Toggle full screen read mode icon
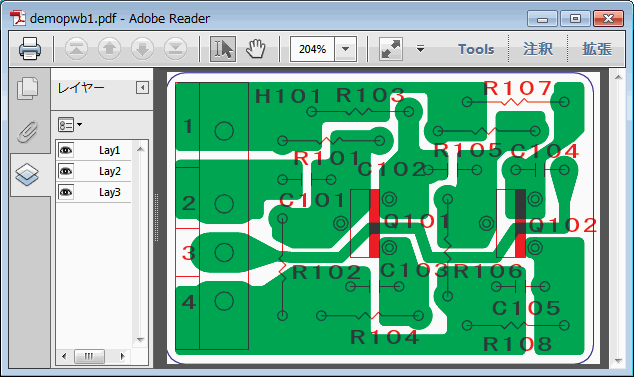The height and width of the screenshot is (377, 634). click(x=391, y=49)
